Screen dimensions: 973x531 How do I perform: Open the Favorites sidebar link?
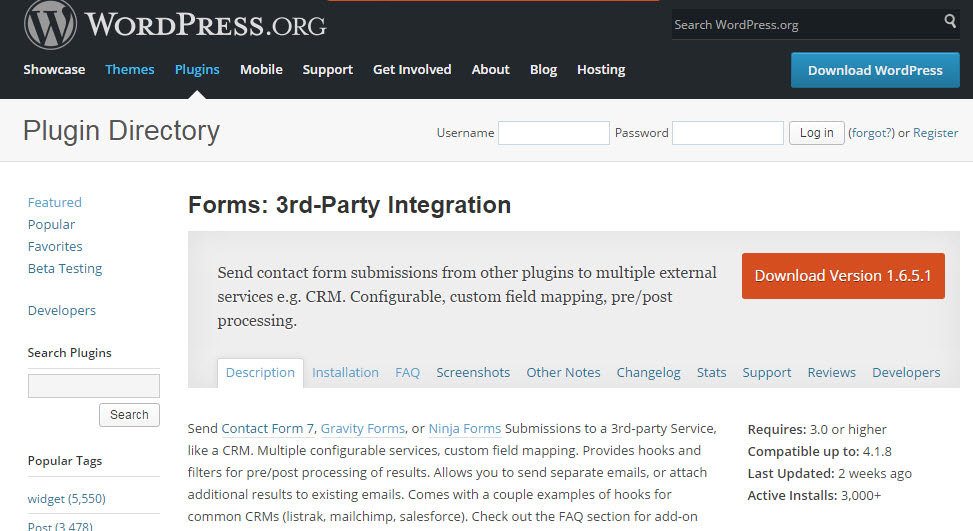55,246
